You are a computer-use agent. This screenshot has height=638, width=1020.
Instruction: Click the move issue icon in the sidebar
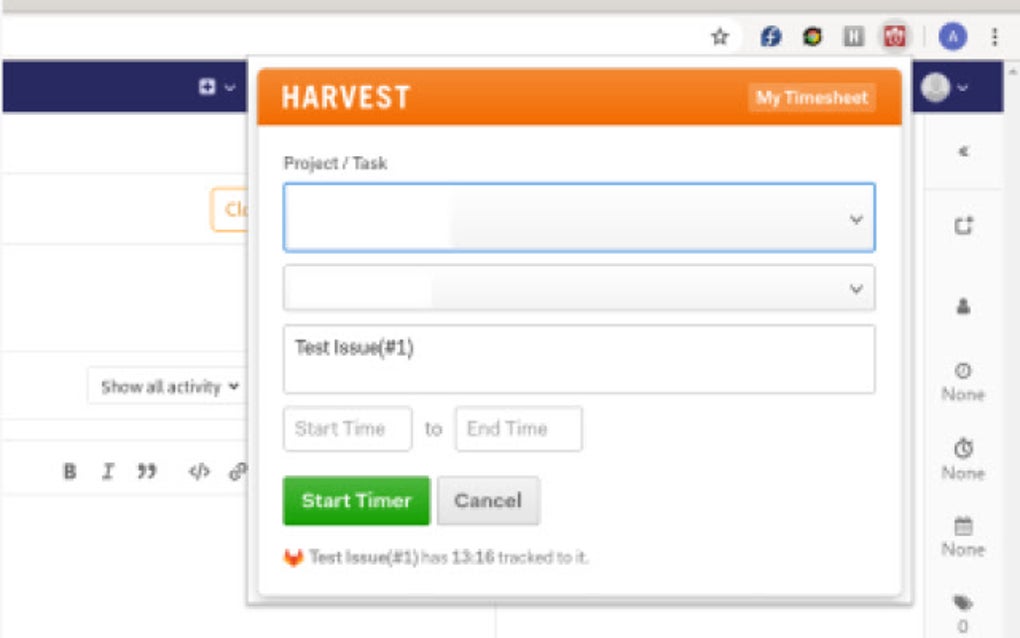[x=963, y=226]
